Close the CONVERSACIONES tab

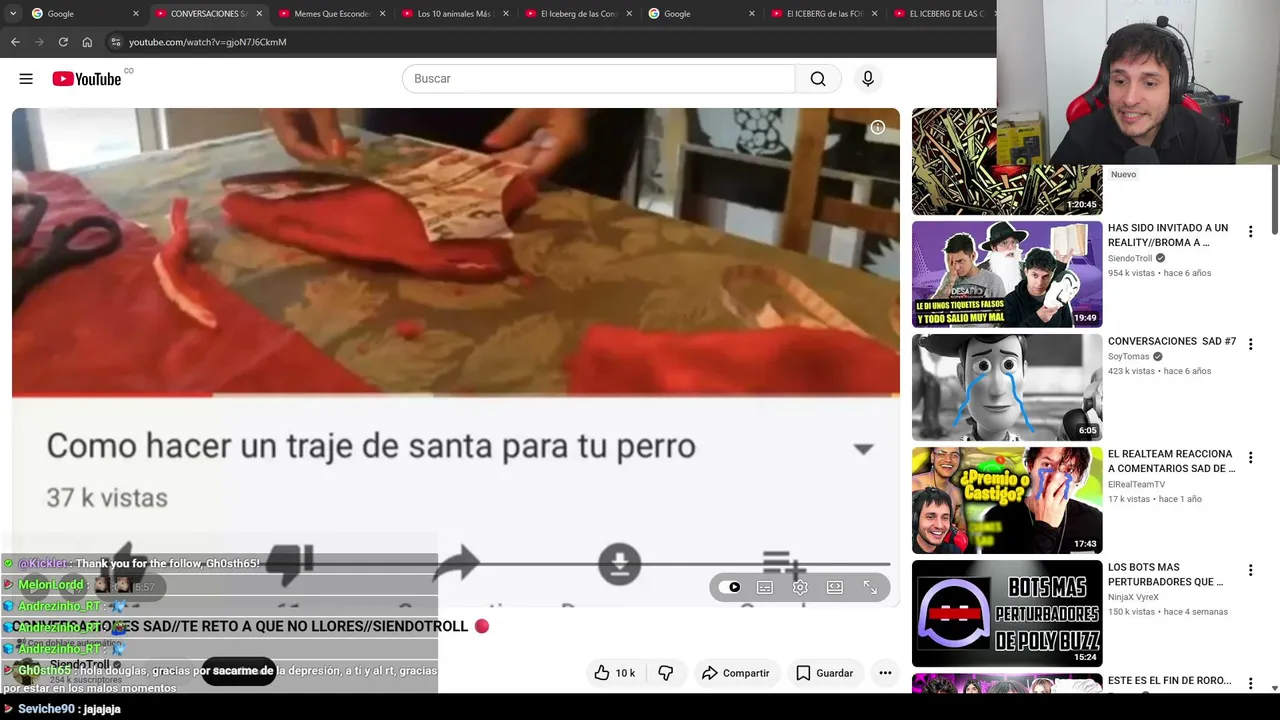pos(259,14)
